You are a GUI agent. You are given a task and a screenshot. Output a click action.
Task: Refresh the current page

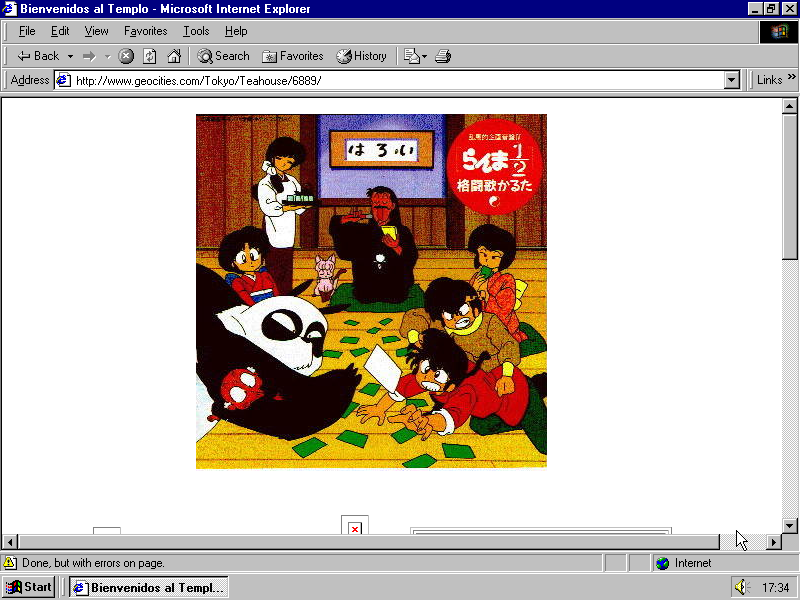pos(149,56)
